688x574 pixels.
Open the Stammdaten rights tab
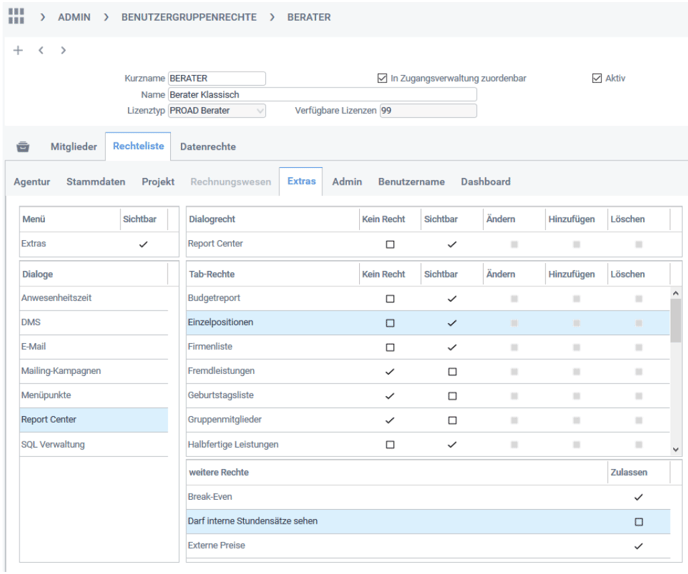(x=96, y=182)
